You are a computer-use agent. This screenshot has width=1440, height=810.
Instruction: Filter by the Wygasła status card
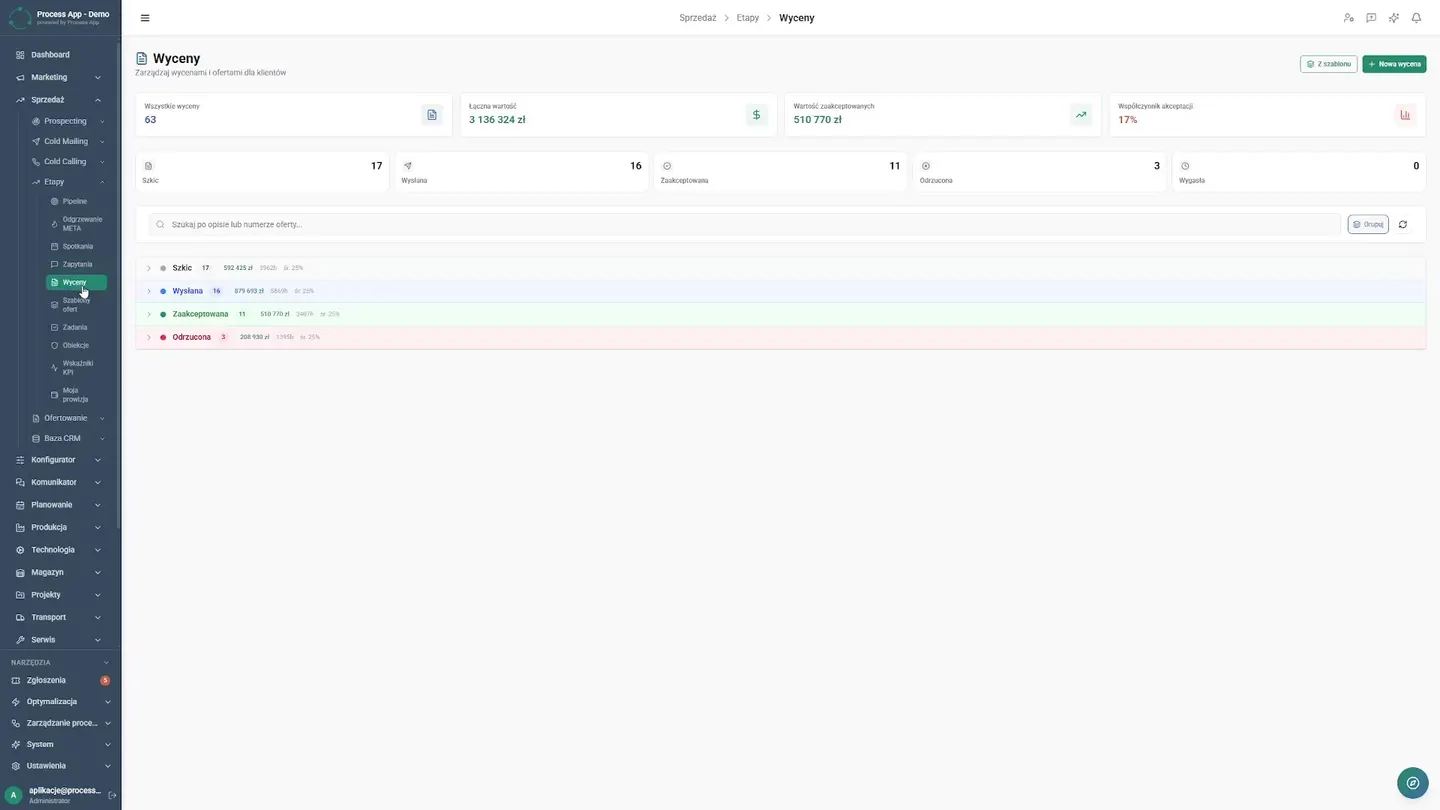(1299, 172)
